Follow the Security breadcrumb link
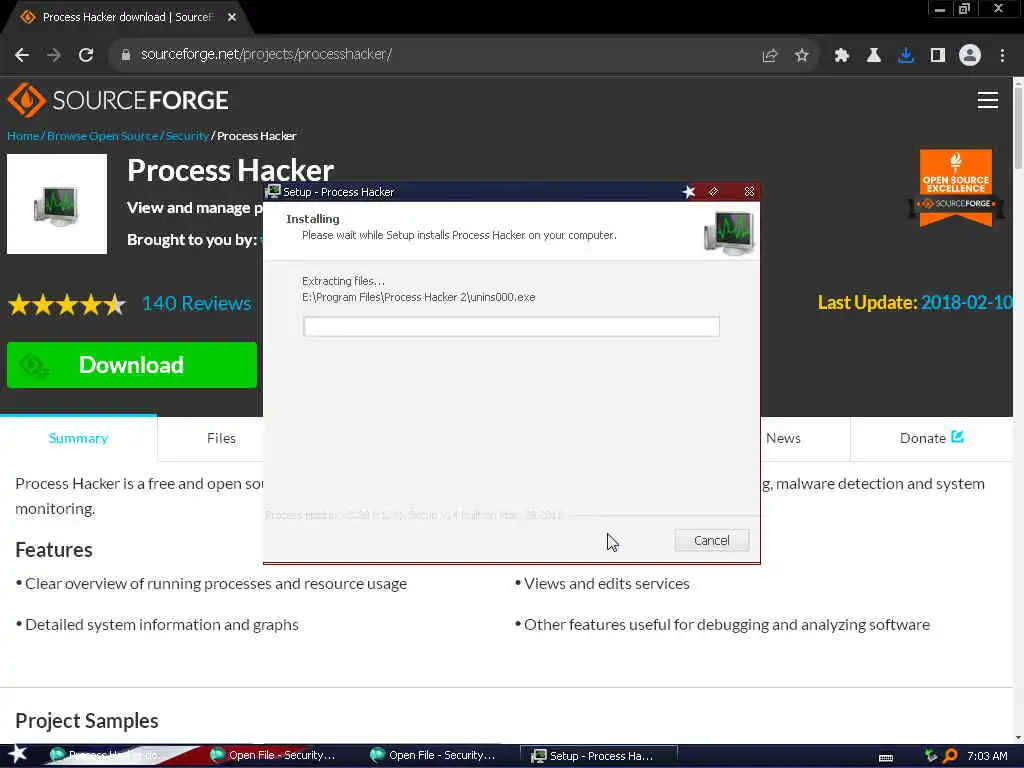Image resolution: width=1024 pixels, height=768 pixels. (x=187, y=136)
